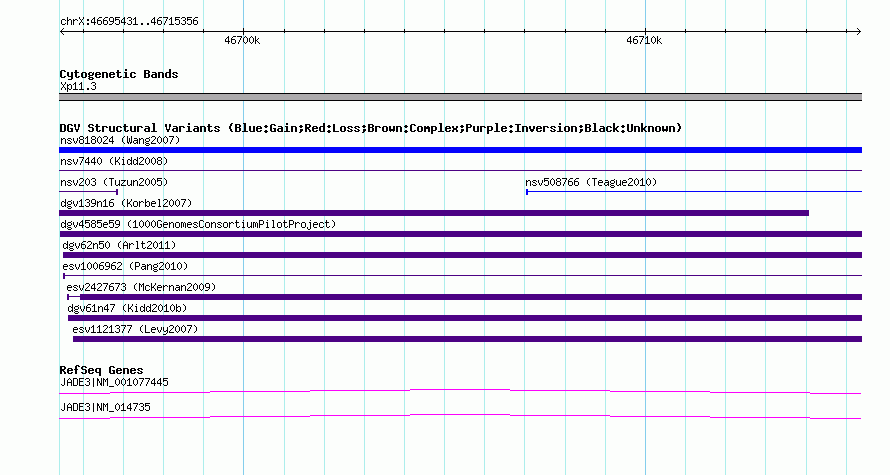Screen dimensions: 890x475
Task: Open the nsv818024 (Wang2007) variant label
Action: (120, 140)
